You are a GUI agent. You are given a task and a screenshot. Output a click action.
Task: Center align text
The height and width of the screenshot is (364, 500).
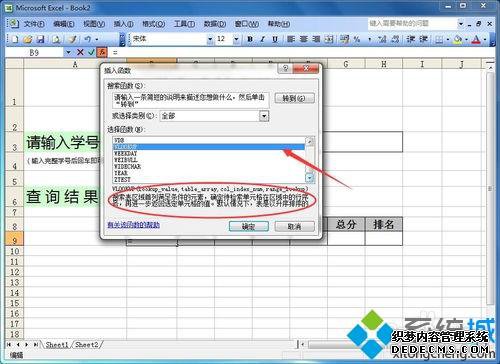coord(304,39)
